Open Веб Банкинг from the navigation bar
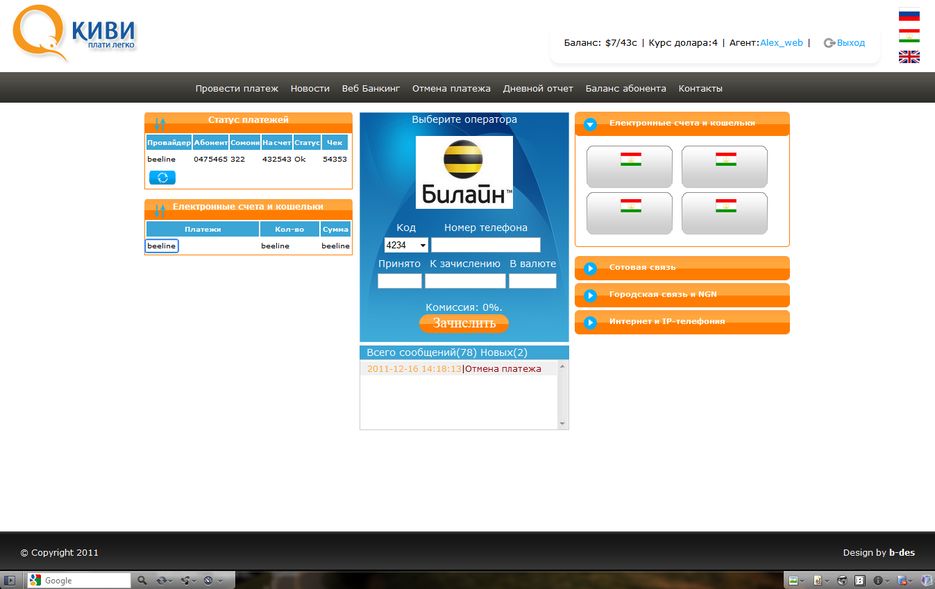Viewport: 935px width, 589px height. pos(371,88)
